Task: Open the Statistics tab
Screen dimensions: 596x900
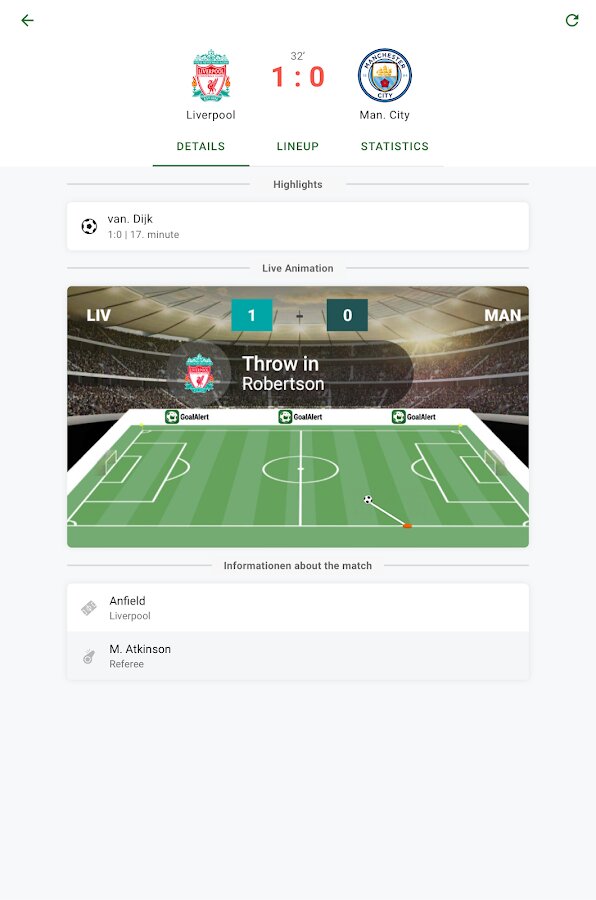Action: [x=394, y=146]
